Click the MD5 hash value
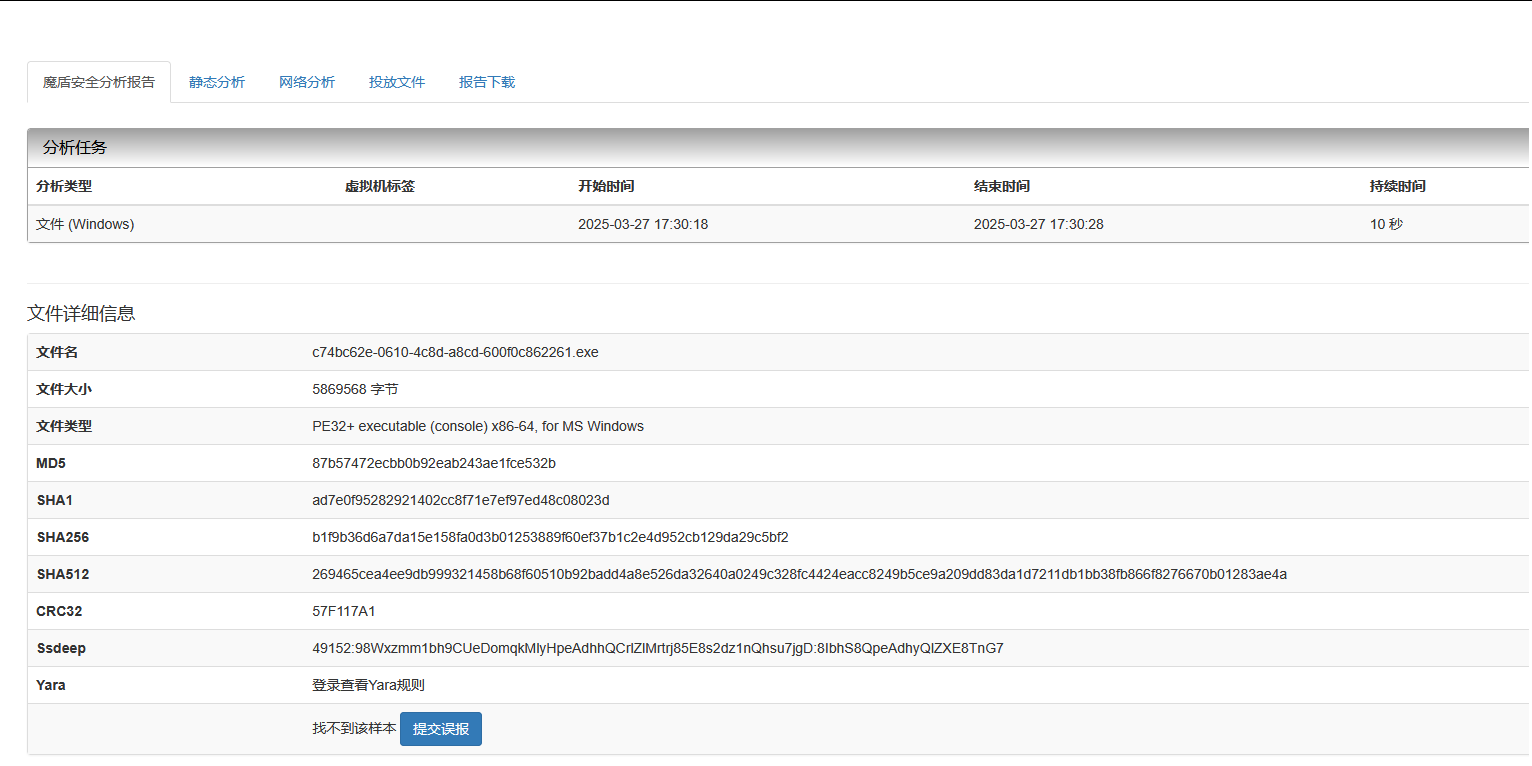The width and height of the screenshot is (1532, 766). click(x=434, y=463)
